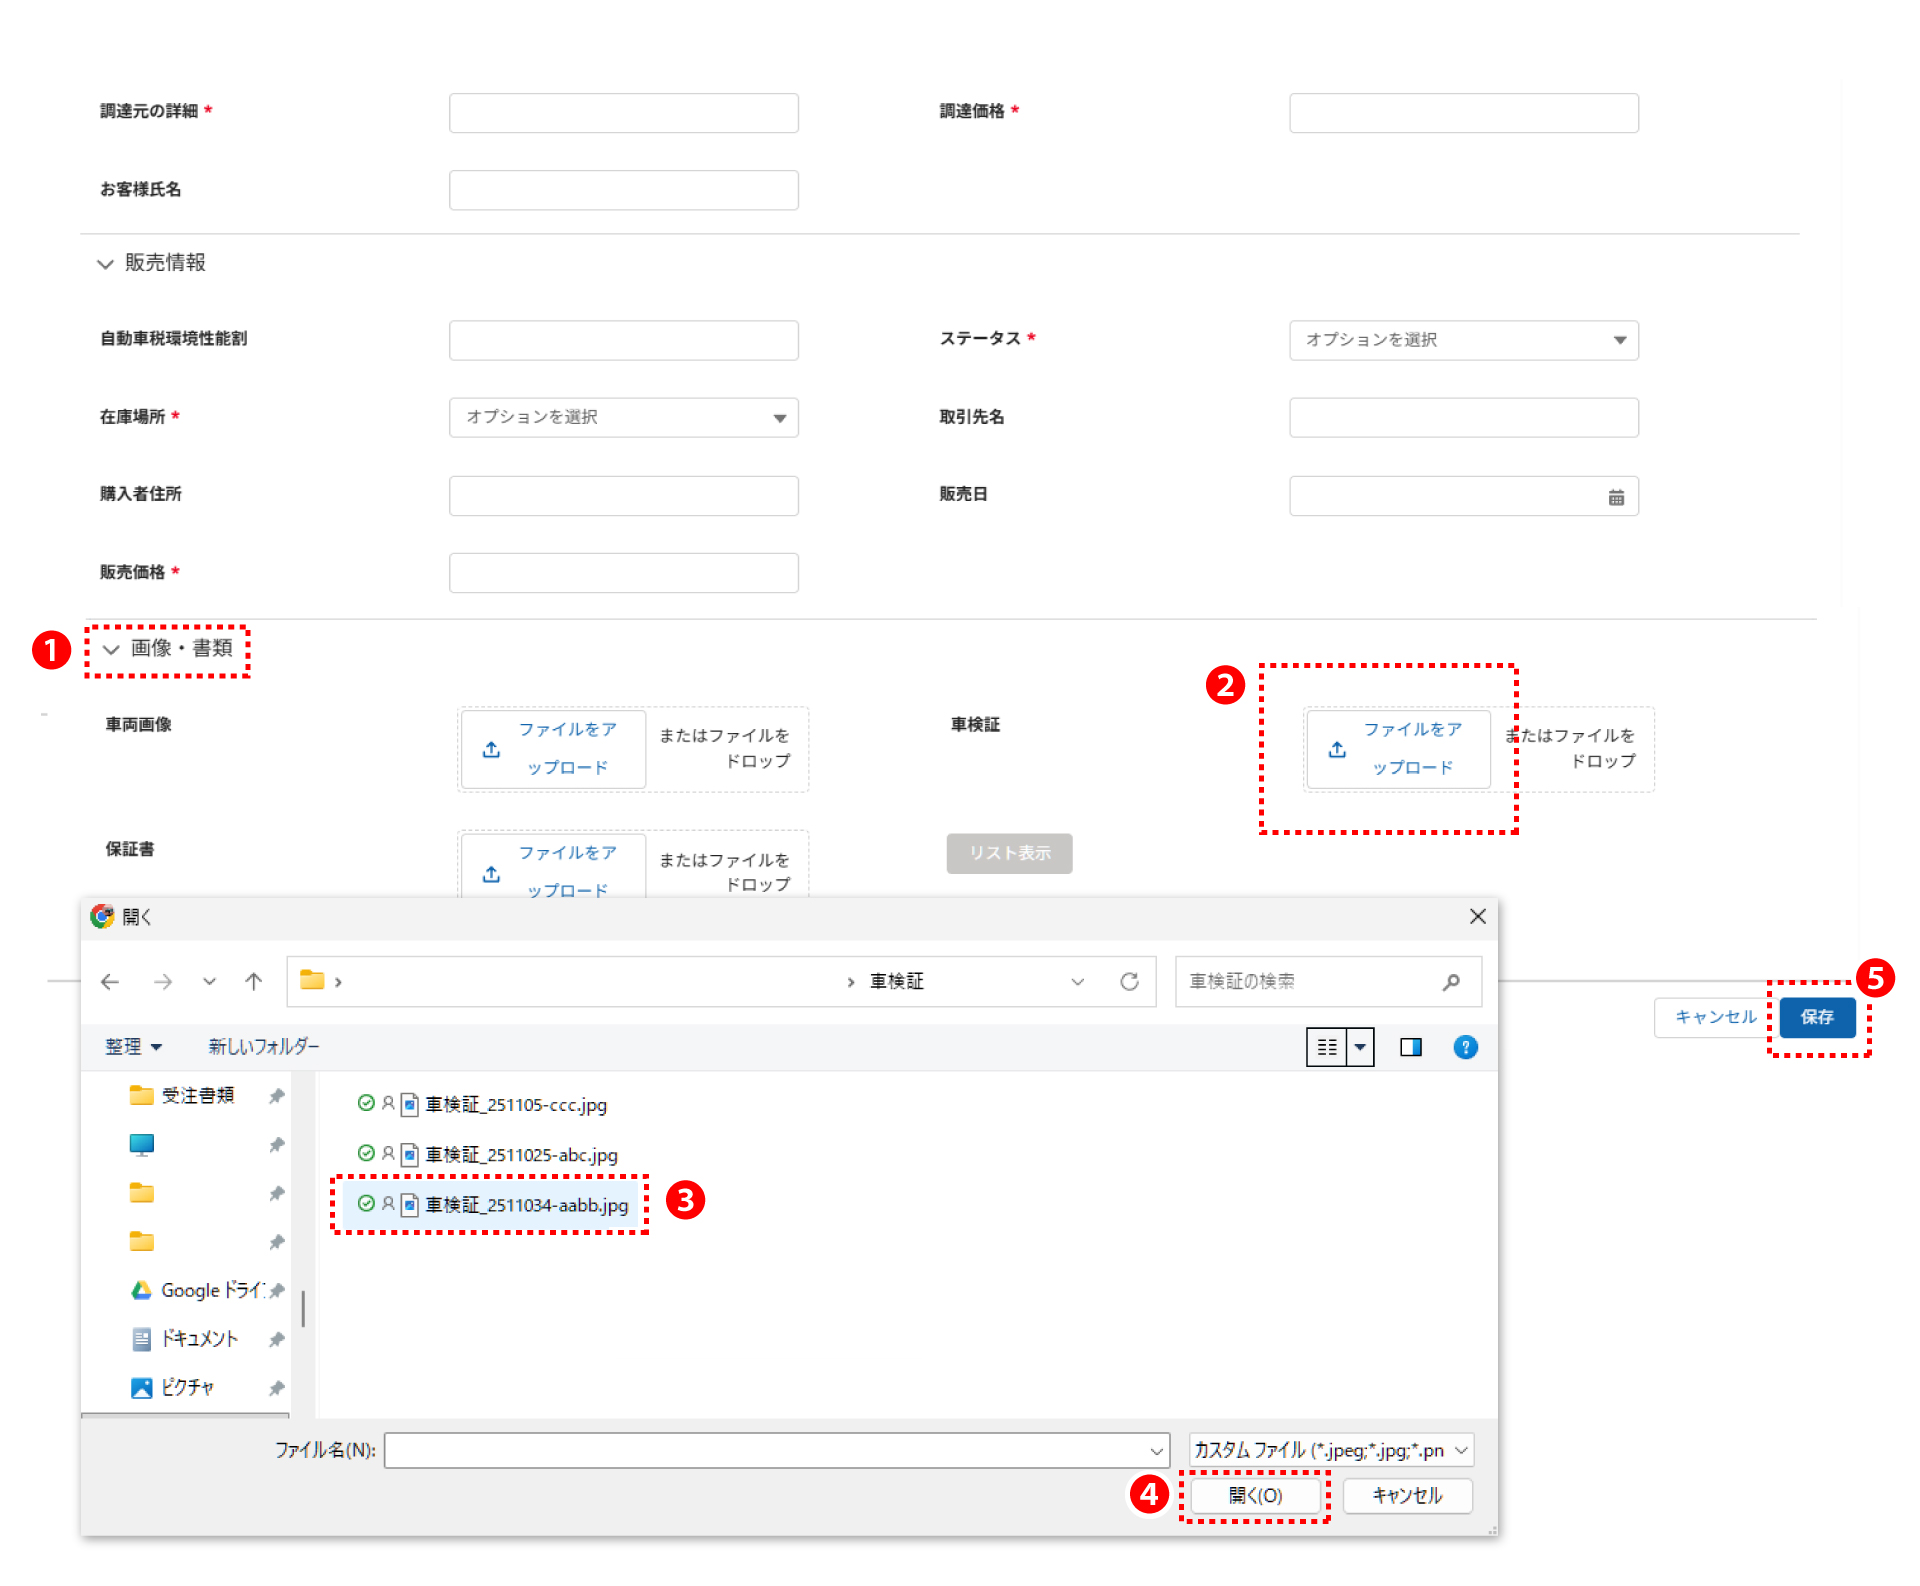Click the calendar icon in 販売日 field
Viewport: 1920px width, 1586px height.
(x=1616, y=497)
